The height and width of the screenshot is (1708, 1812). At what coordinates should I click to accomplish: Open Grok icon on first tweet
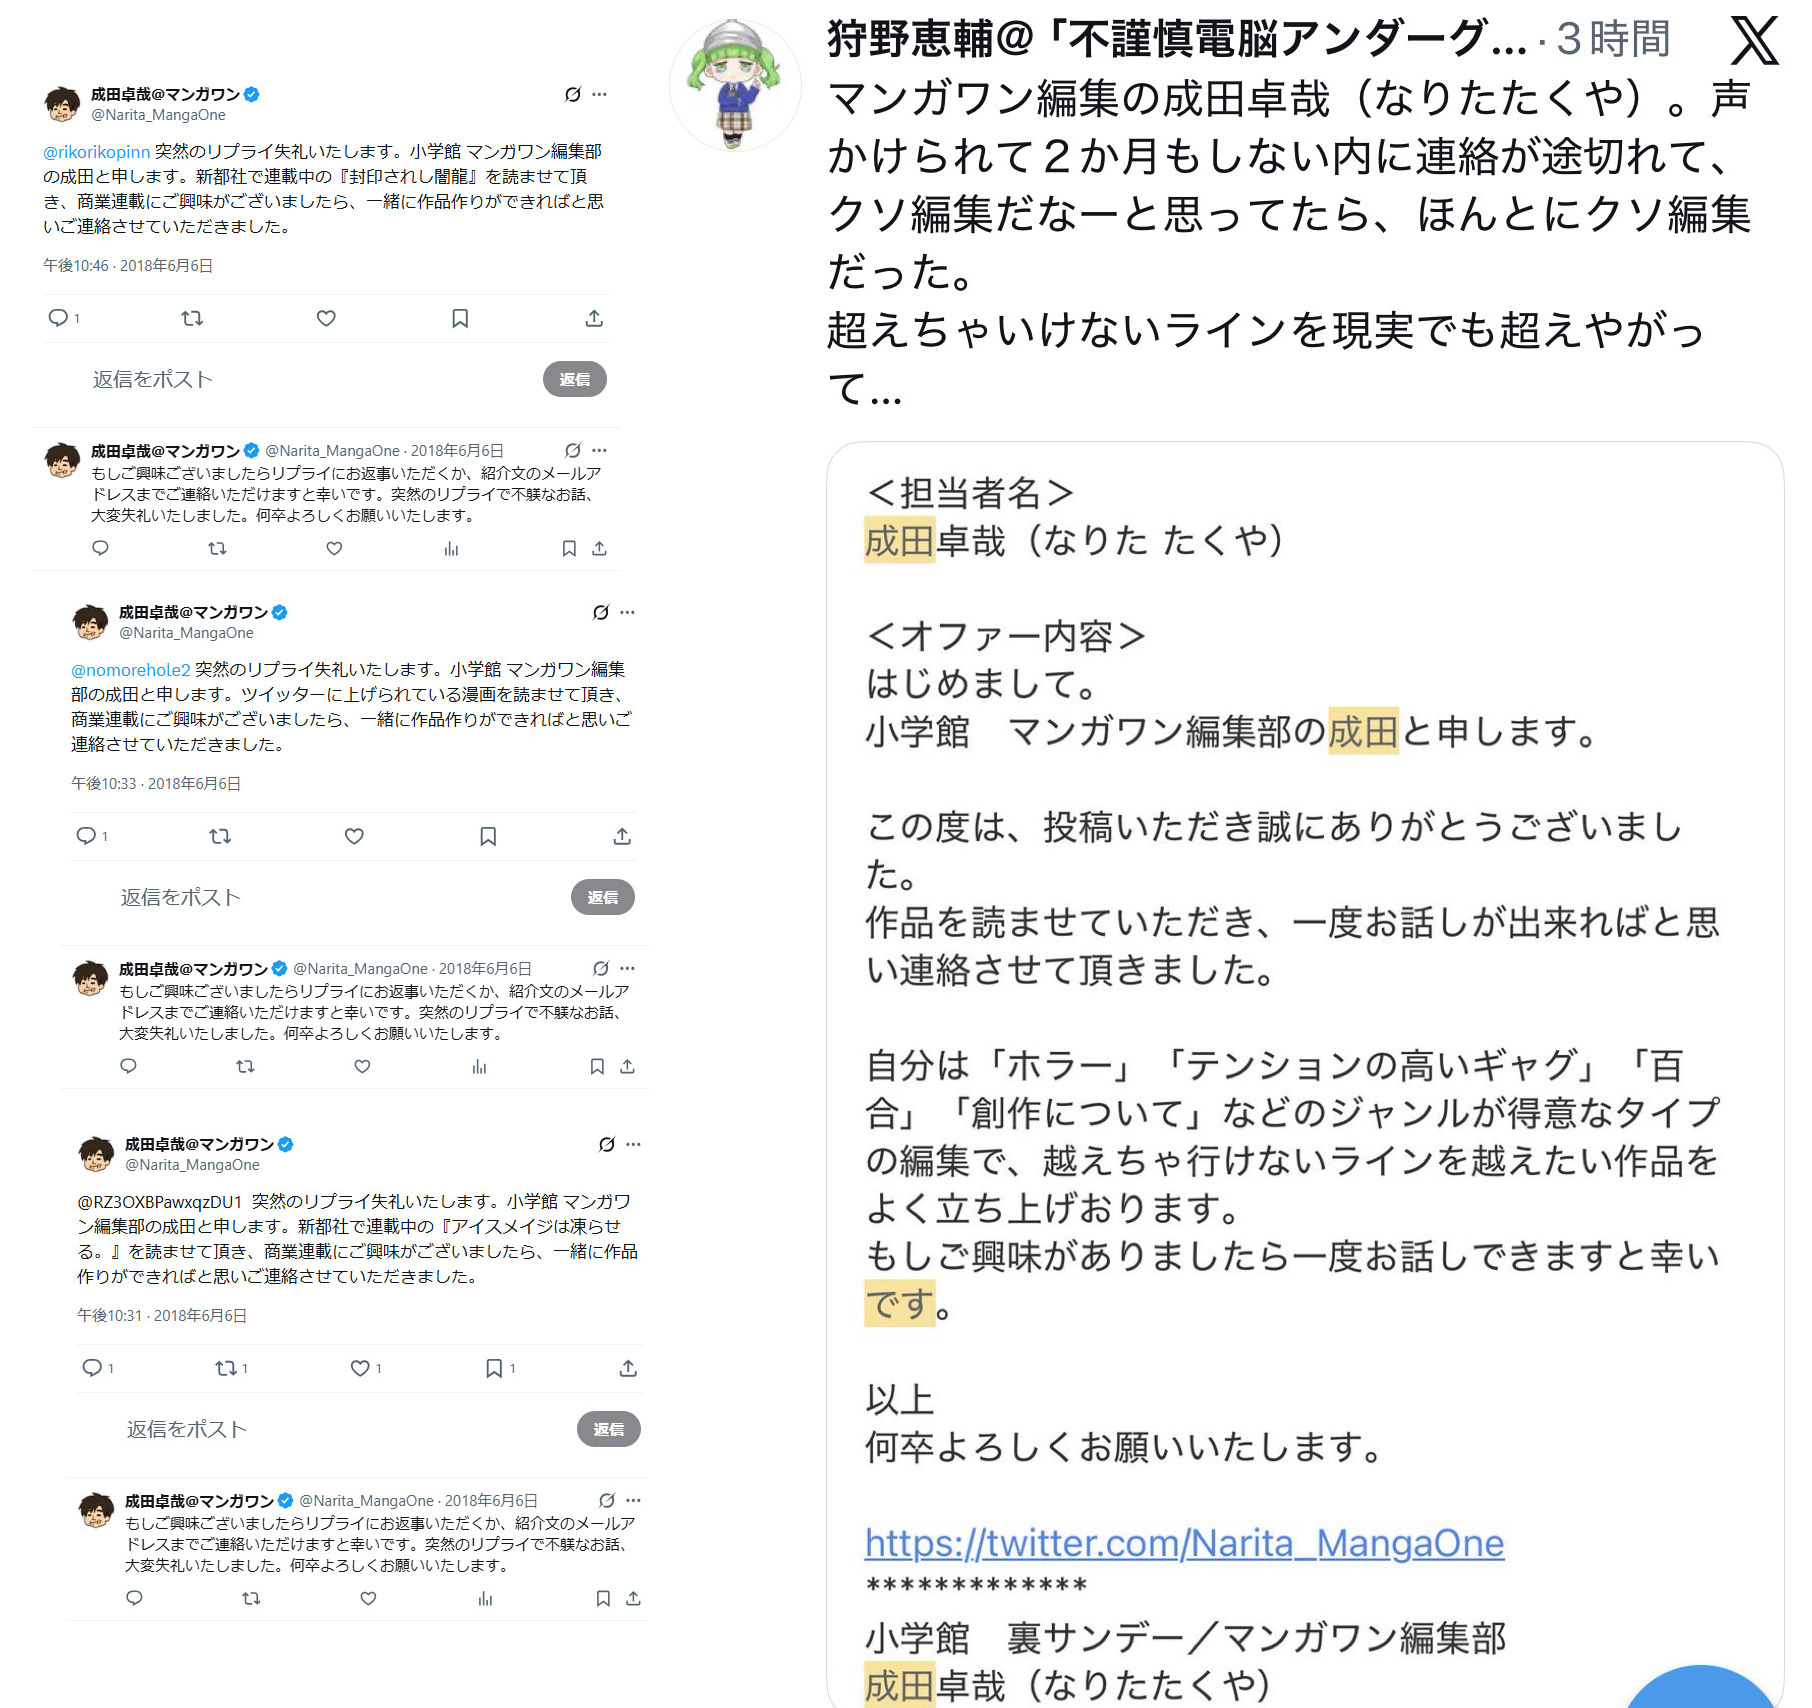click(x=573, y=94)
